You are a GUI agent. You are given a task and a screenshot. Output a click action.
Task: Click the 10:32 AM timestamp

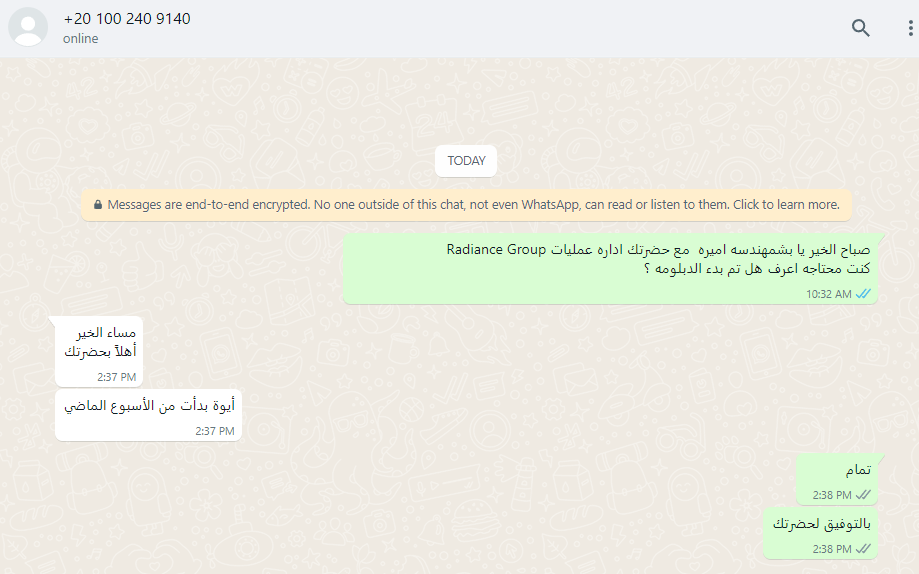click(829, 294)
